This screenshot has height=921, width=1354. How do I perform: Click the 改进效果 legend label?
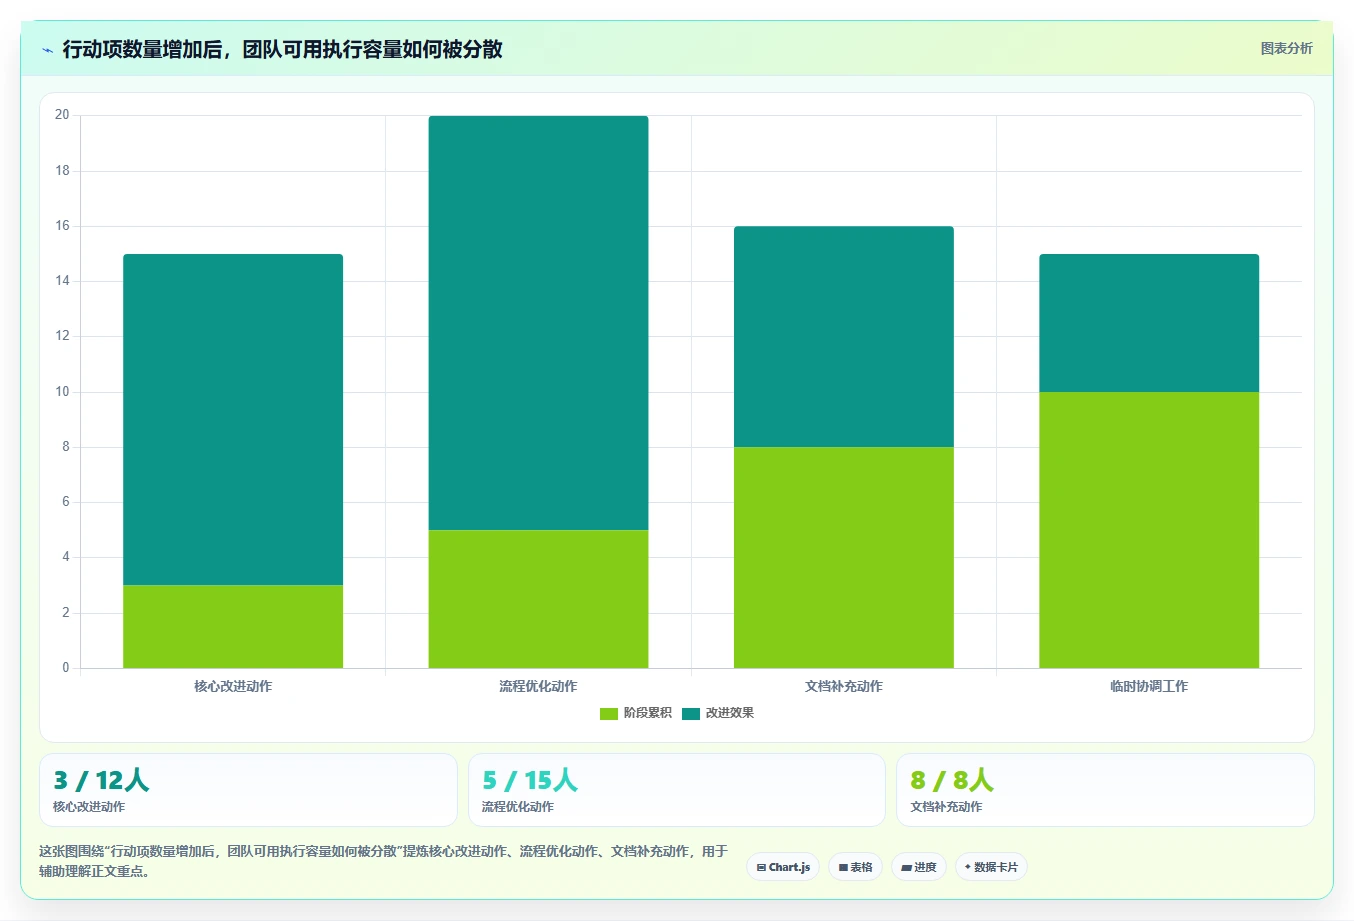[730, 713]
